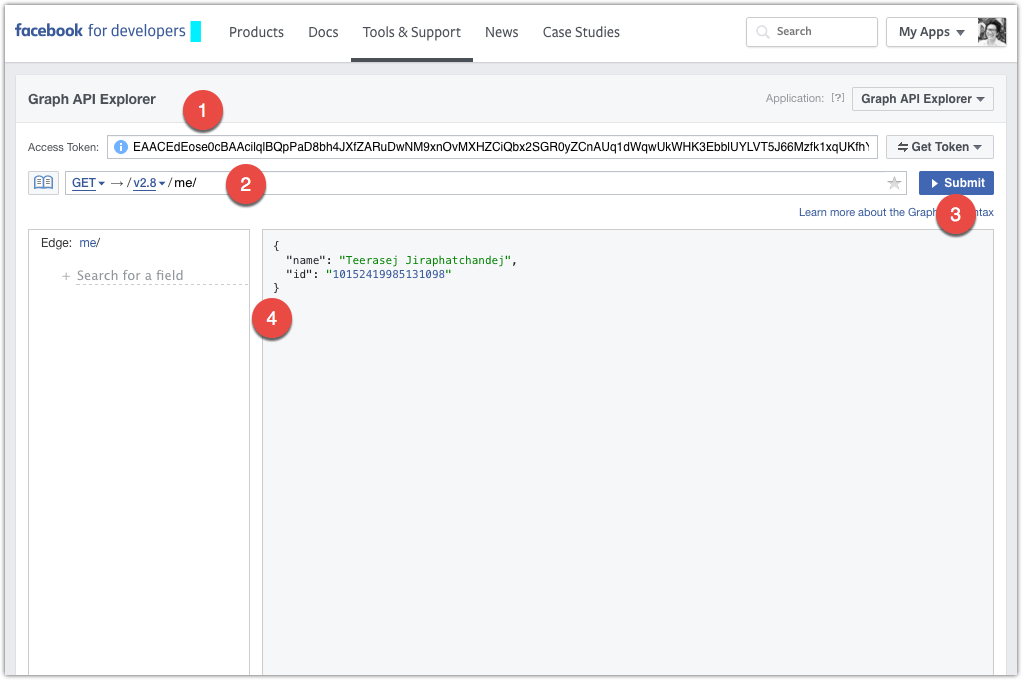Click your profile picture
The width and height of the screenshot is (1022, 680).
[990, 31]
